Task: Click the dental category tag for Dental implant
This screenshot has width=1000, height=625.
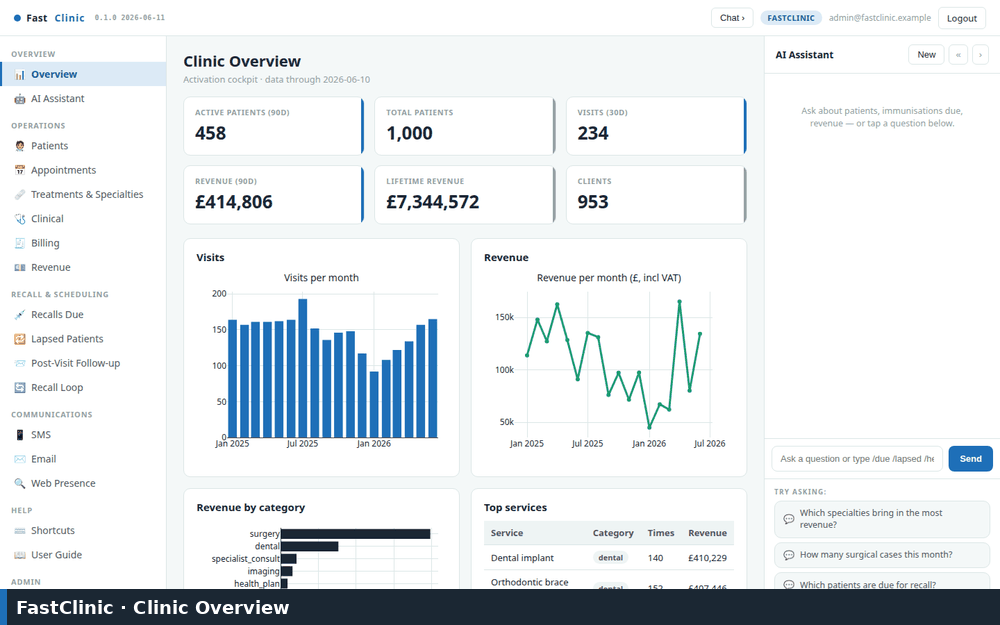Action: [610, 558]
